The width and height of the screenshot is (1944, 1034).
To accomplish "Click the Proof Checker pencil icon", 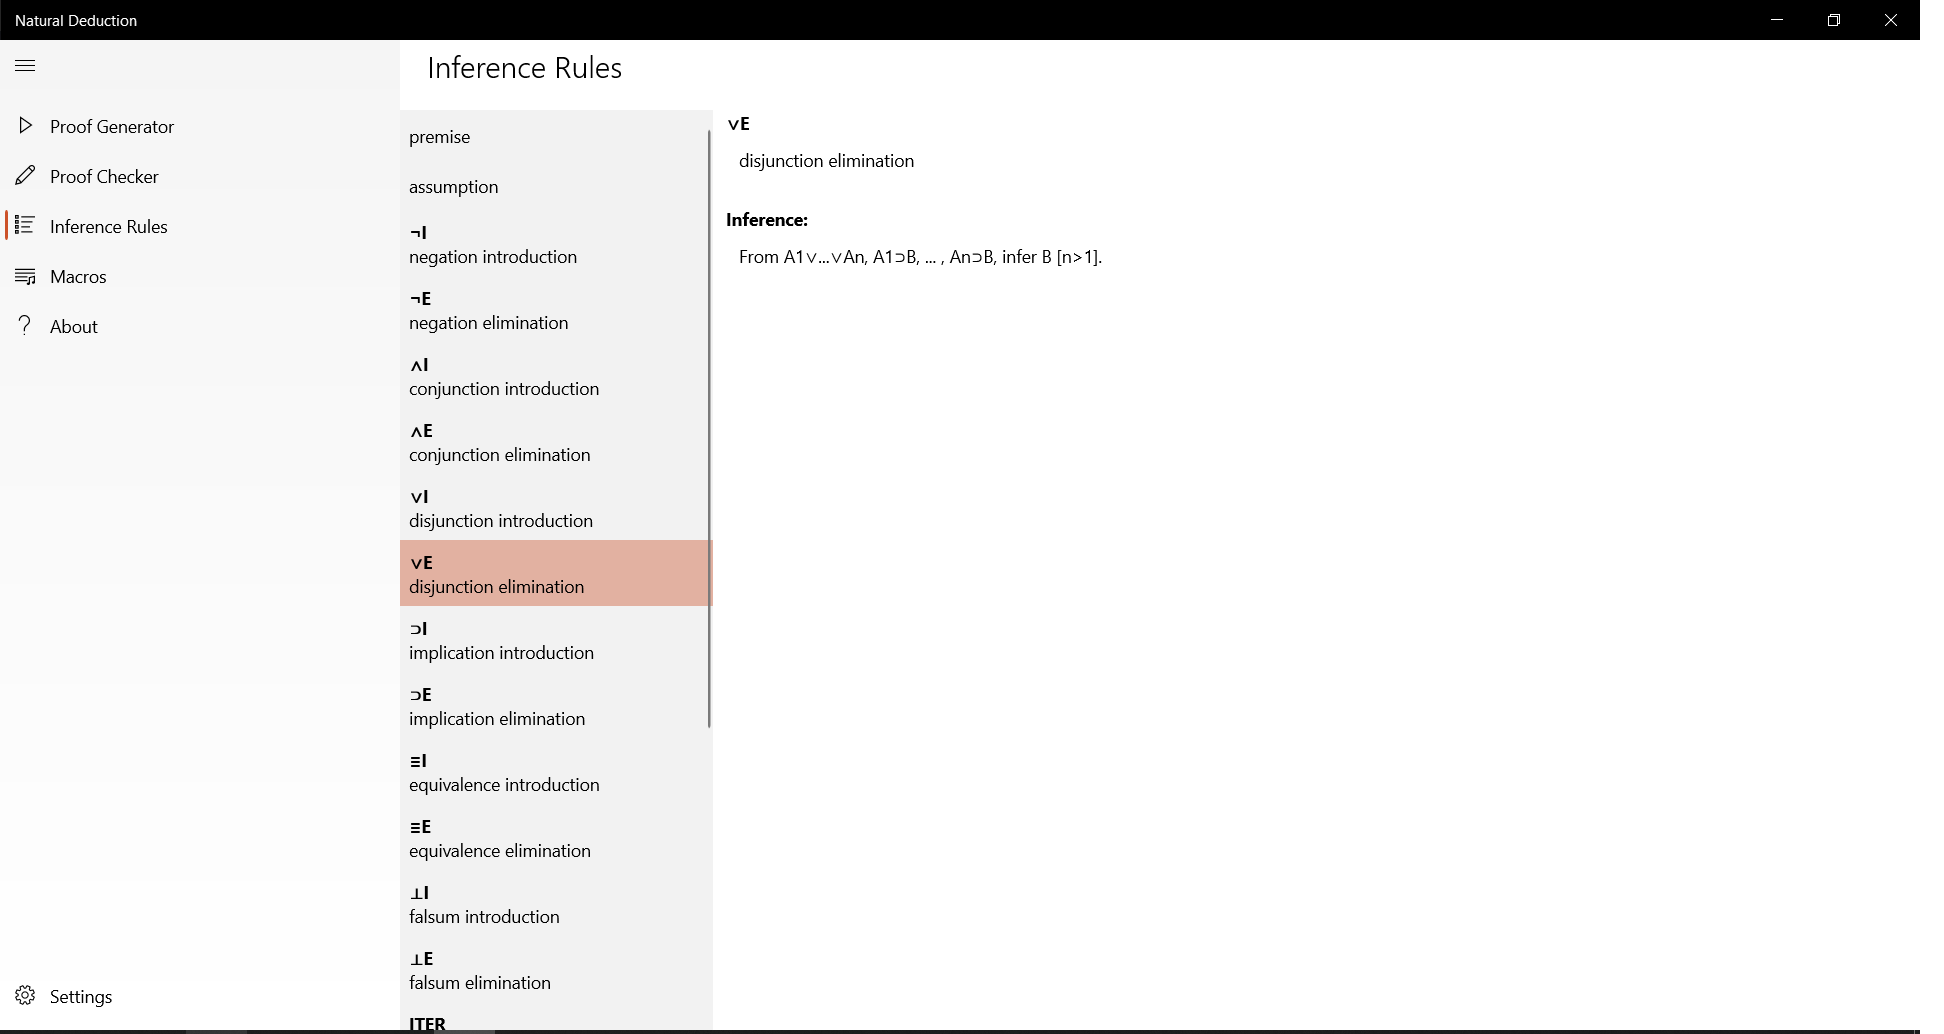I will (x=25, y=176).
